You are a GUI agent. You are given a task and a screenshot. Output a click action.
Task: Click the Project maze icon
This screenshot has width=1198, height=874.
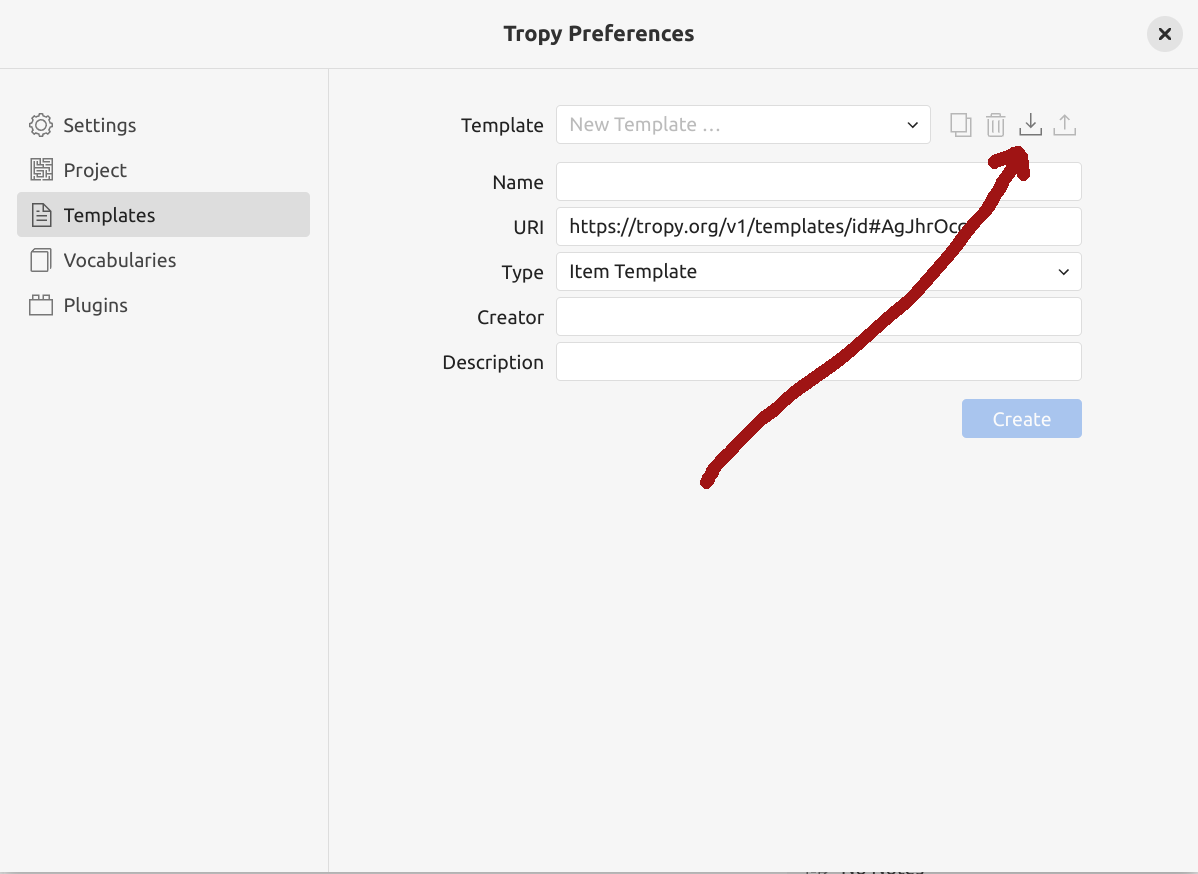[x=41, y=170]
